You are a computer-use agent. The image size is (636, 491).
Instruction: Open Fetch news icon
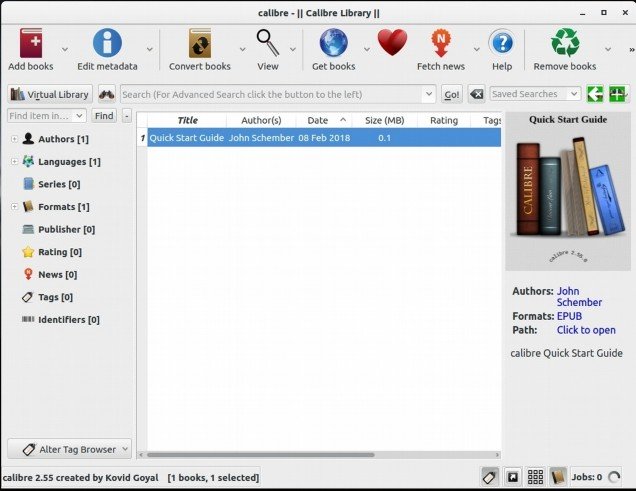(441, 43)
